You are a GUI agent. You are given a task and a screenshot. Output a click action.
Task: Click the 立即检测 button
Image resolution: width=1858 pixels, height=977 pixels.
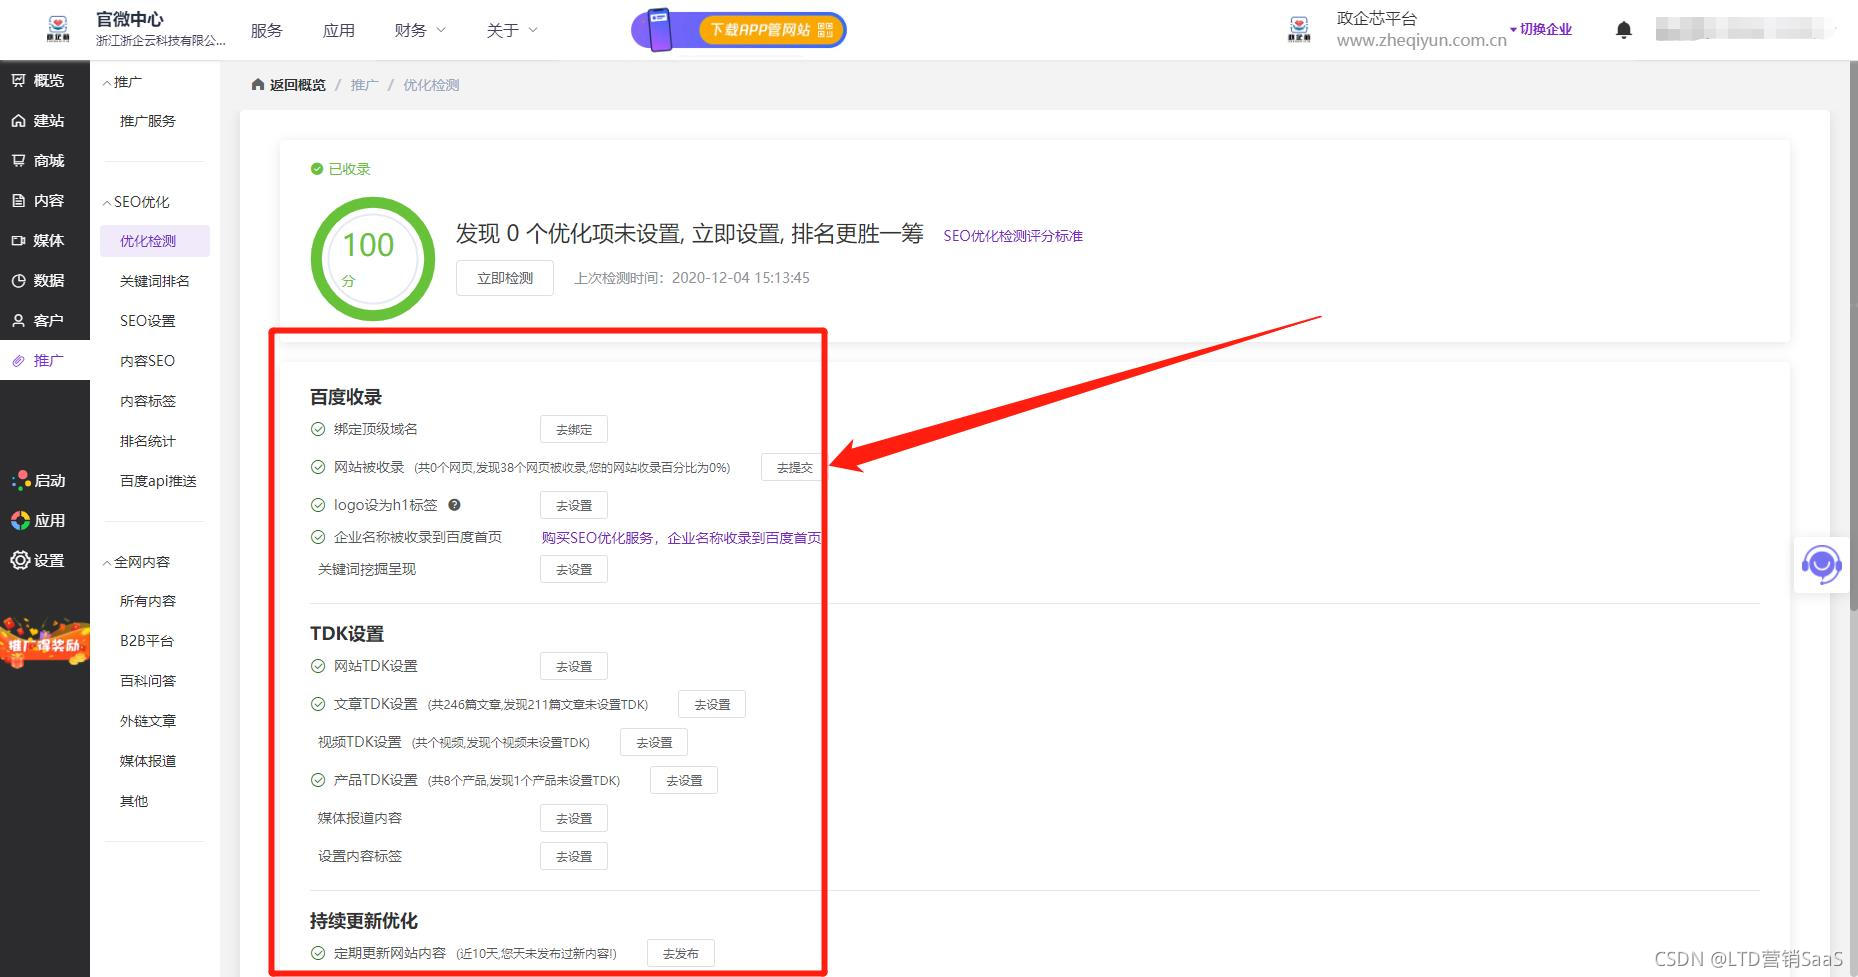coord(504,277)
